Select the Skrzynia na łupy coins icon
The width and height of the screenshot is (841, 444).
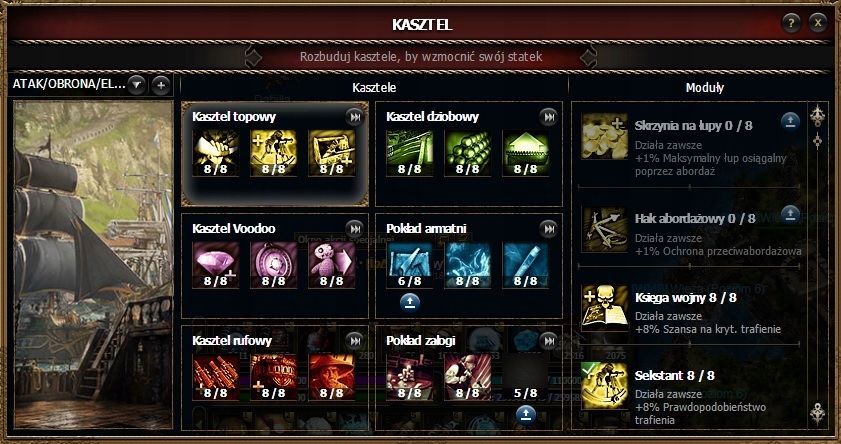coord(604,136)
